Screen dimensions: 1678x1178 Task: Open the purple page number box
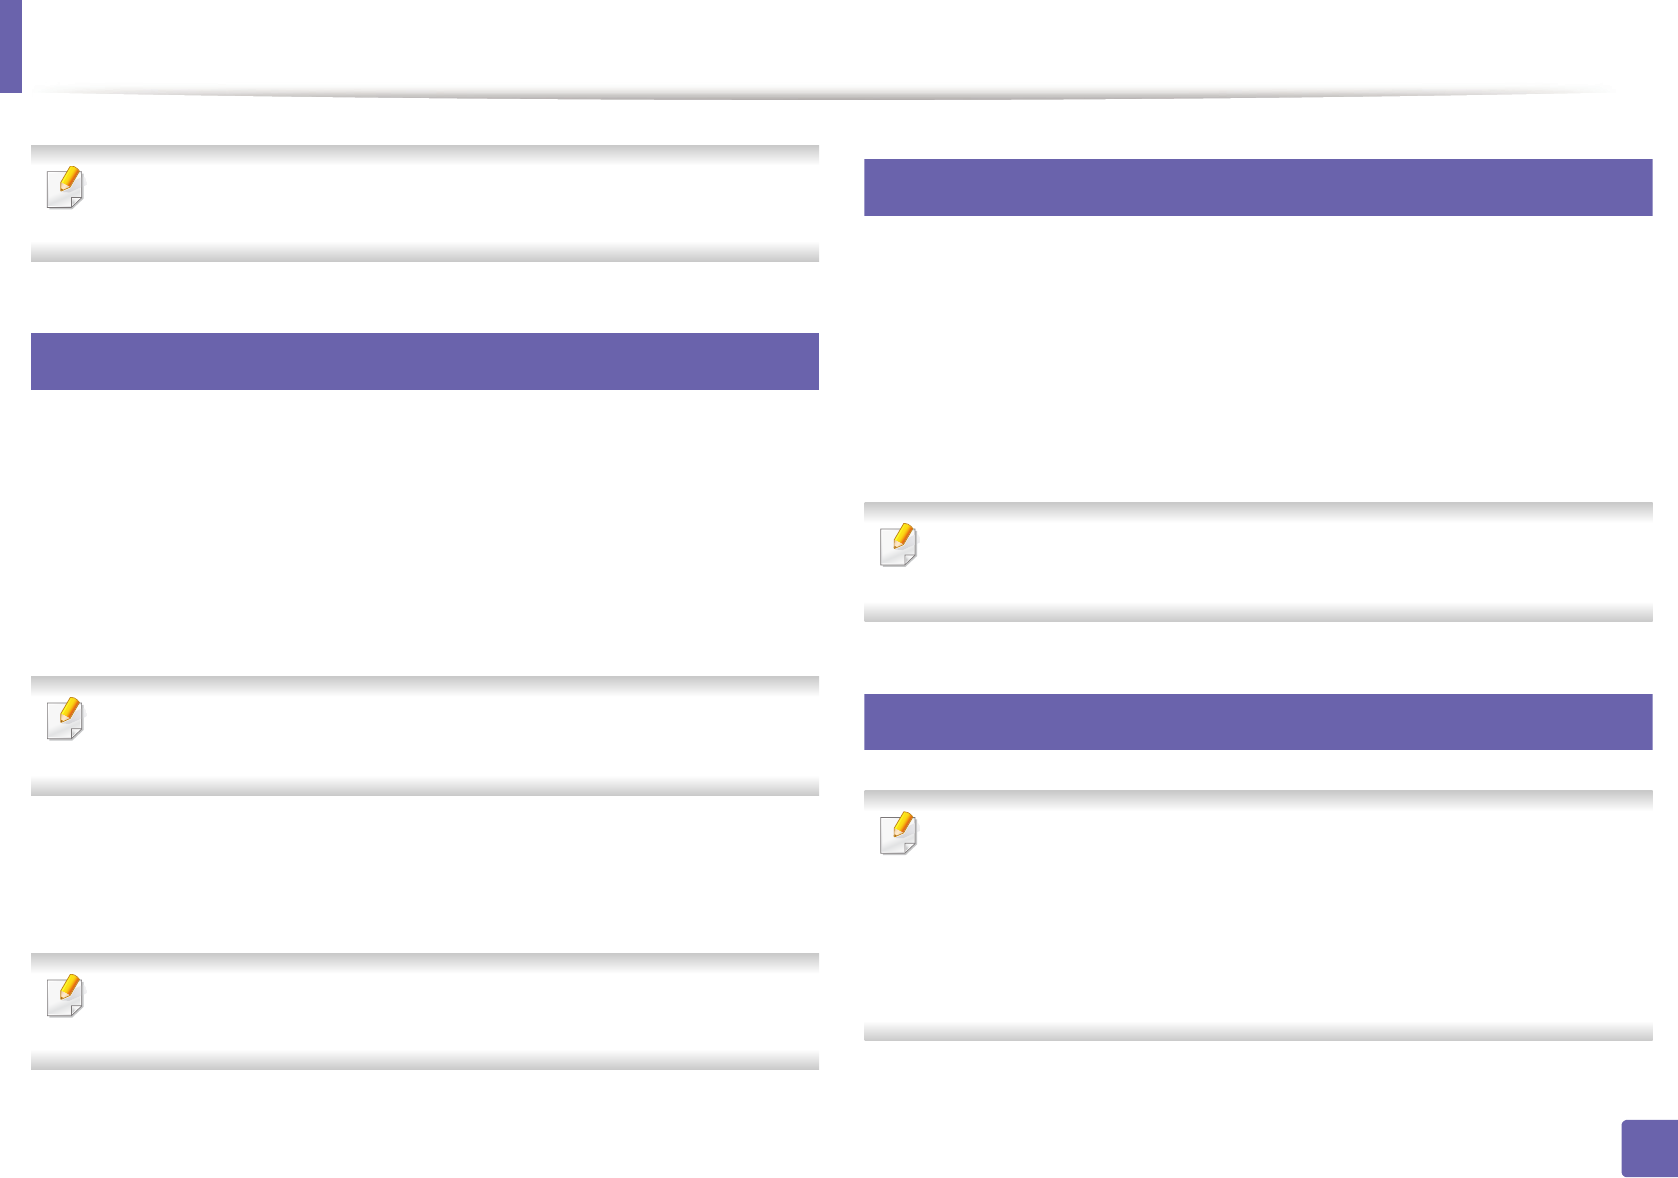[1649, 1148]
